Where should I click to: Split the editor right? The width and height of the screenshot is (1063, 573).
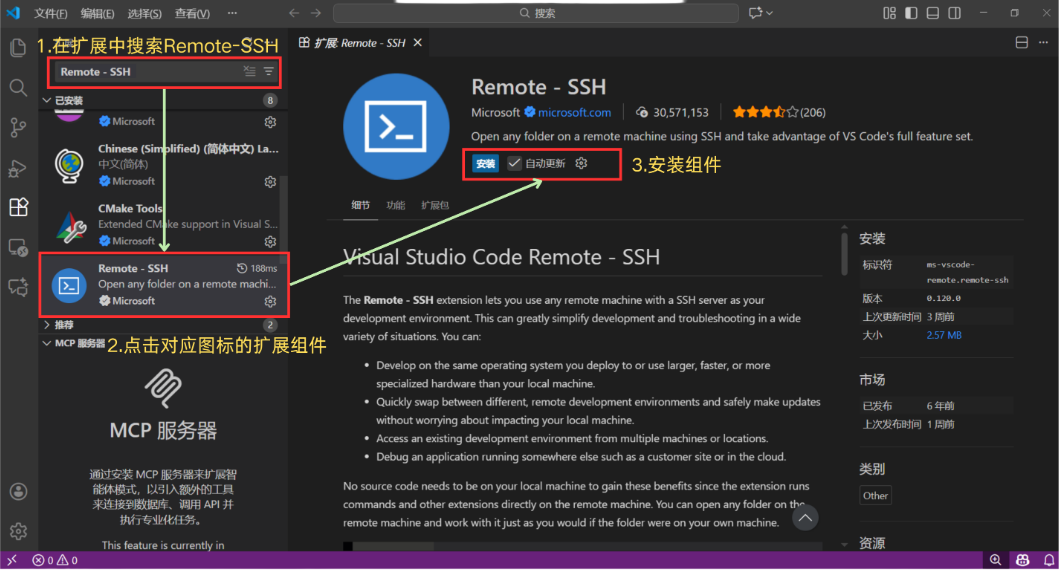1022,43
